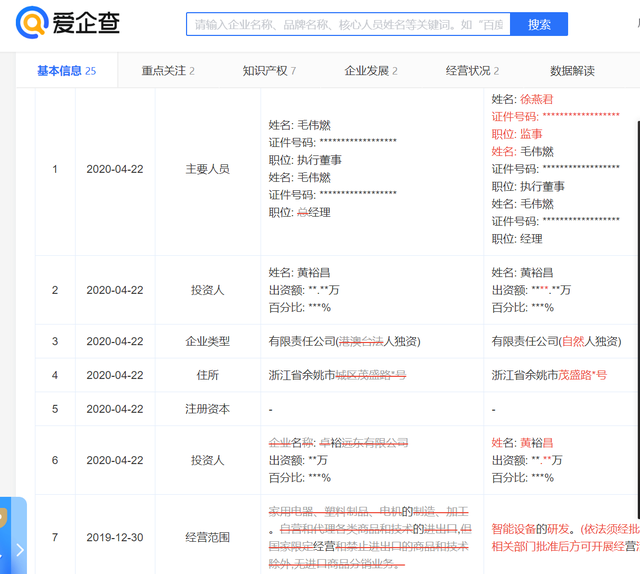Expand the side panel arrow at bottom left
The height and width of the screenshot is (574, 640).
(x=20, y=550)
